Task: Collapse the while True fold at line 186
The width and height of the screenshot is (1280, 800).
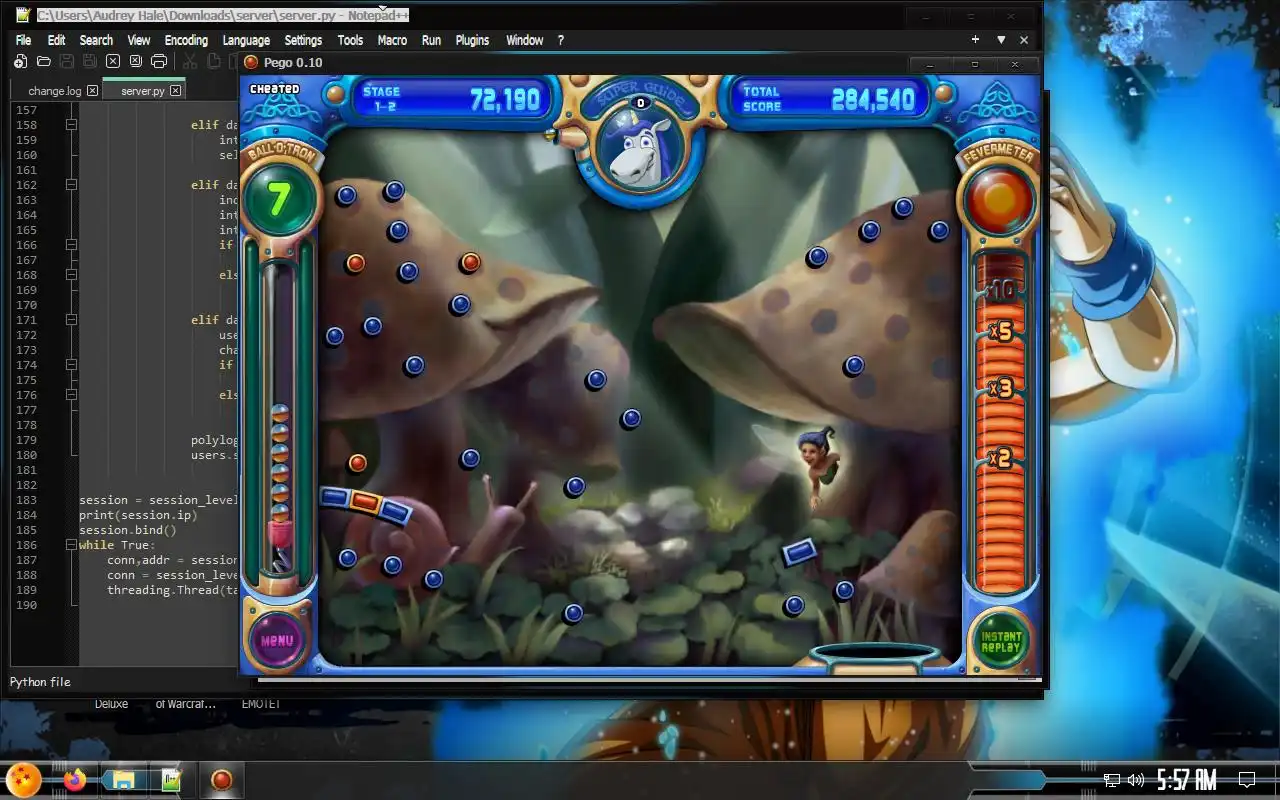Action: point(71,545)
